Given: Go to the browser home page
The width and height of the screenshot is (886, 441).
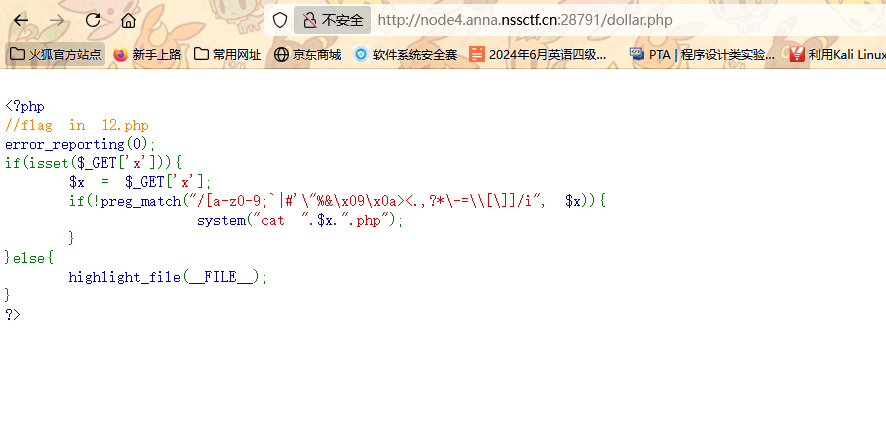Looking at the screenshot, I should 128,20.
